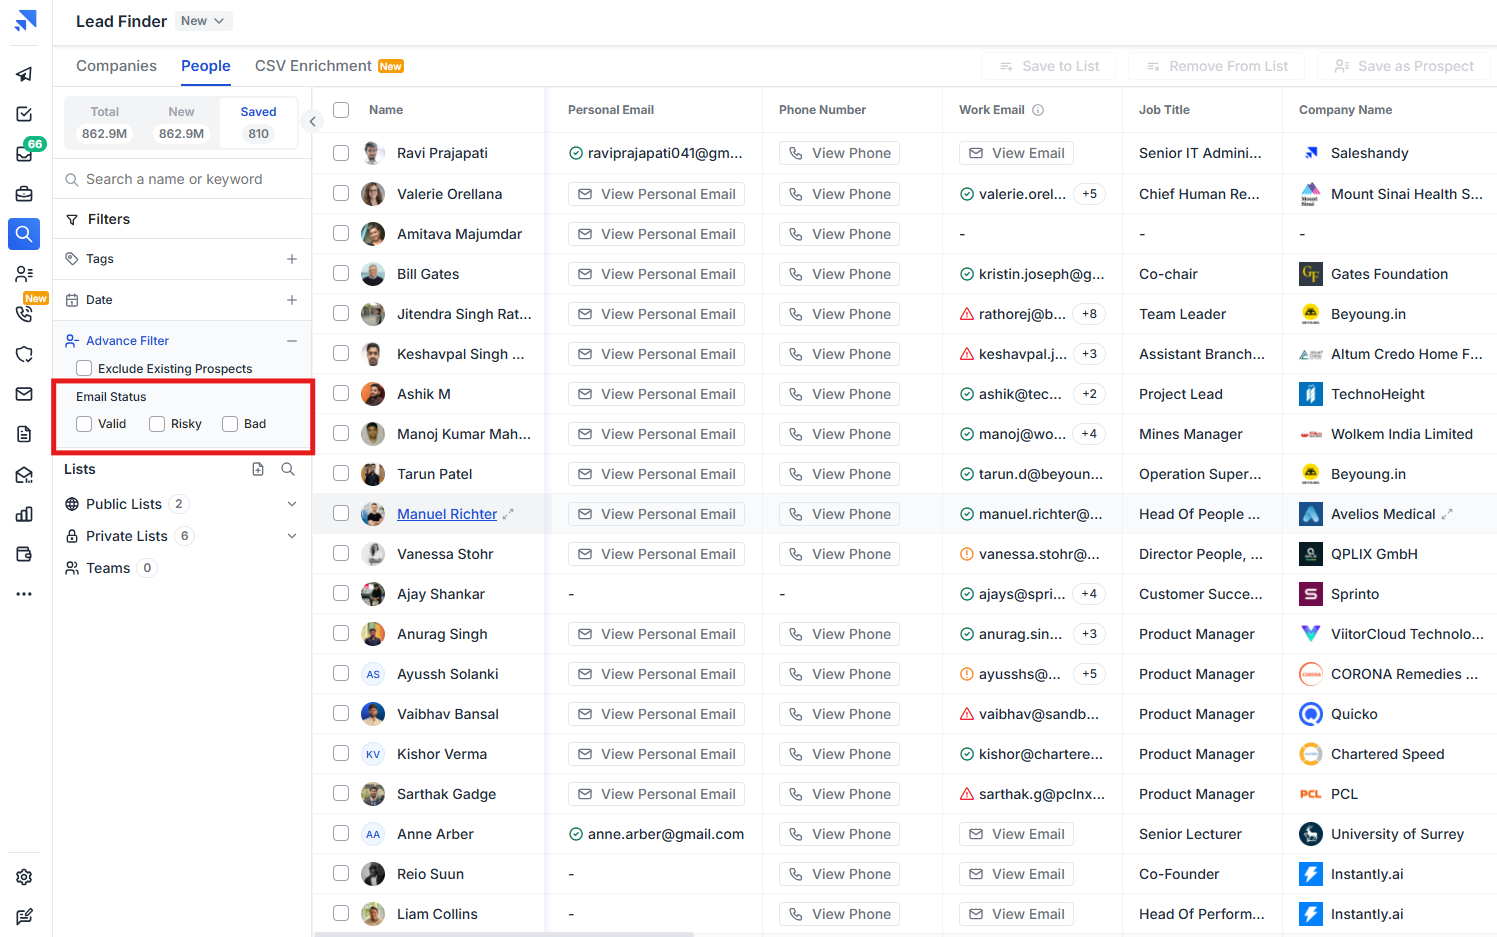Viewport: 1497px width, 937px height.
Task: Open the inbox icon with 66 badge
Action: (24, 154)
